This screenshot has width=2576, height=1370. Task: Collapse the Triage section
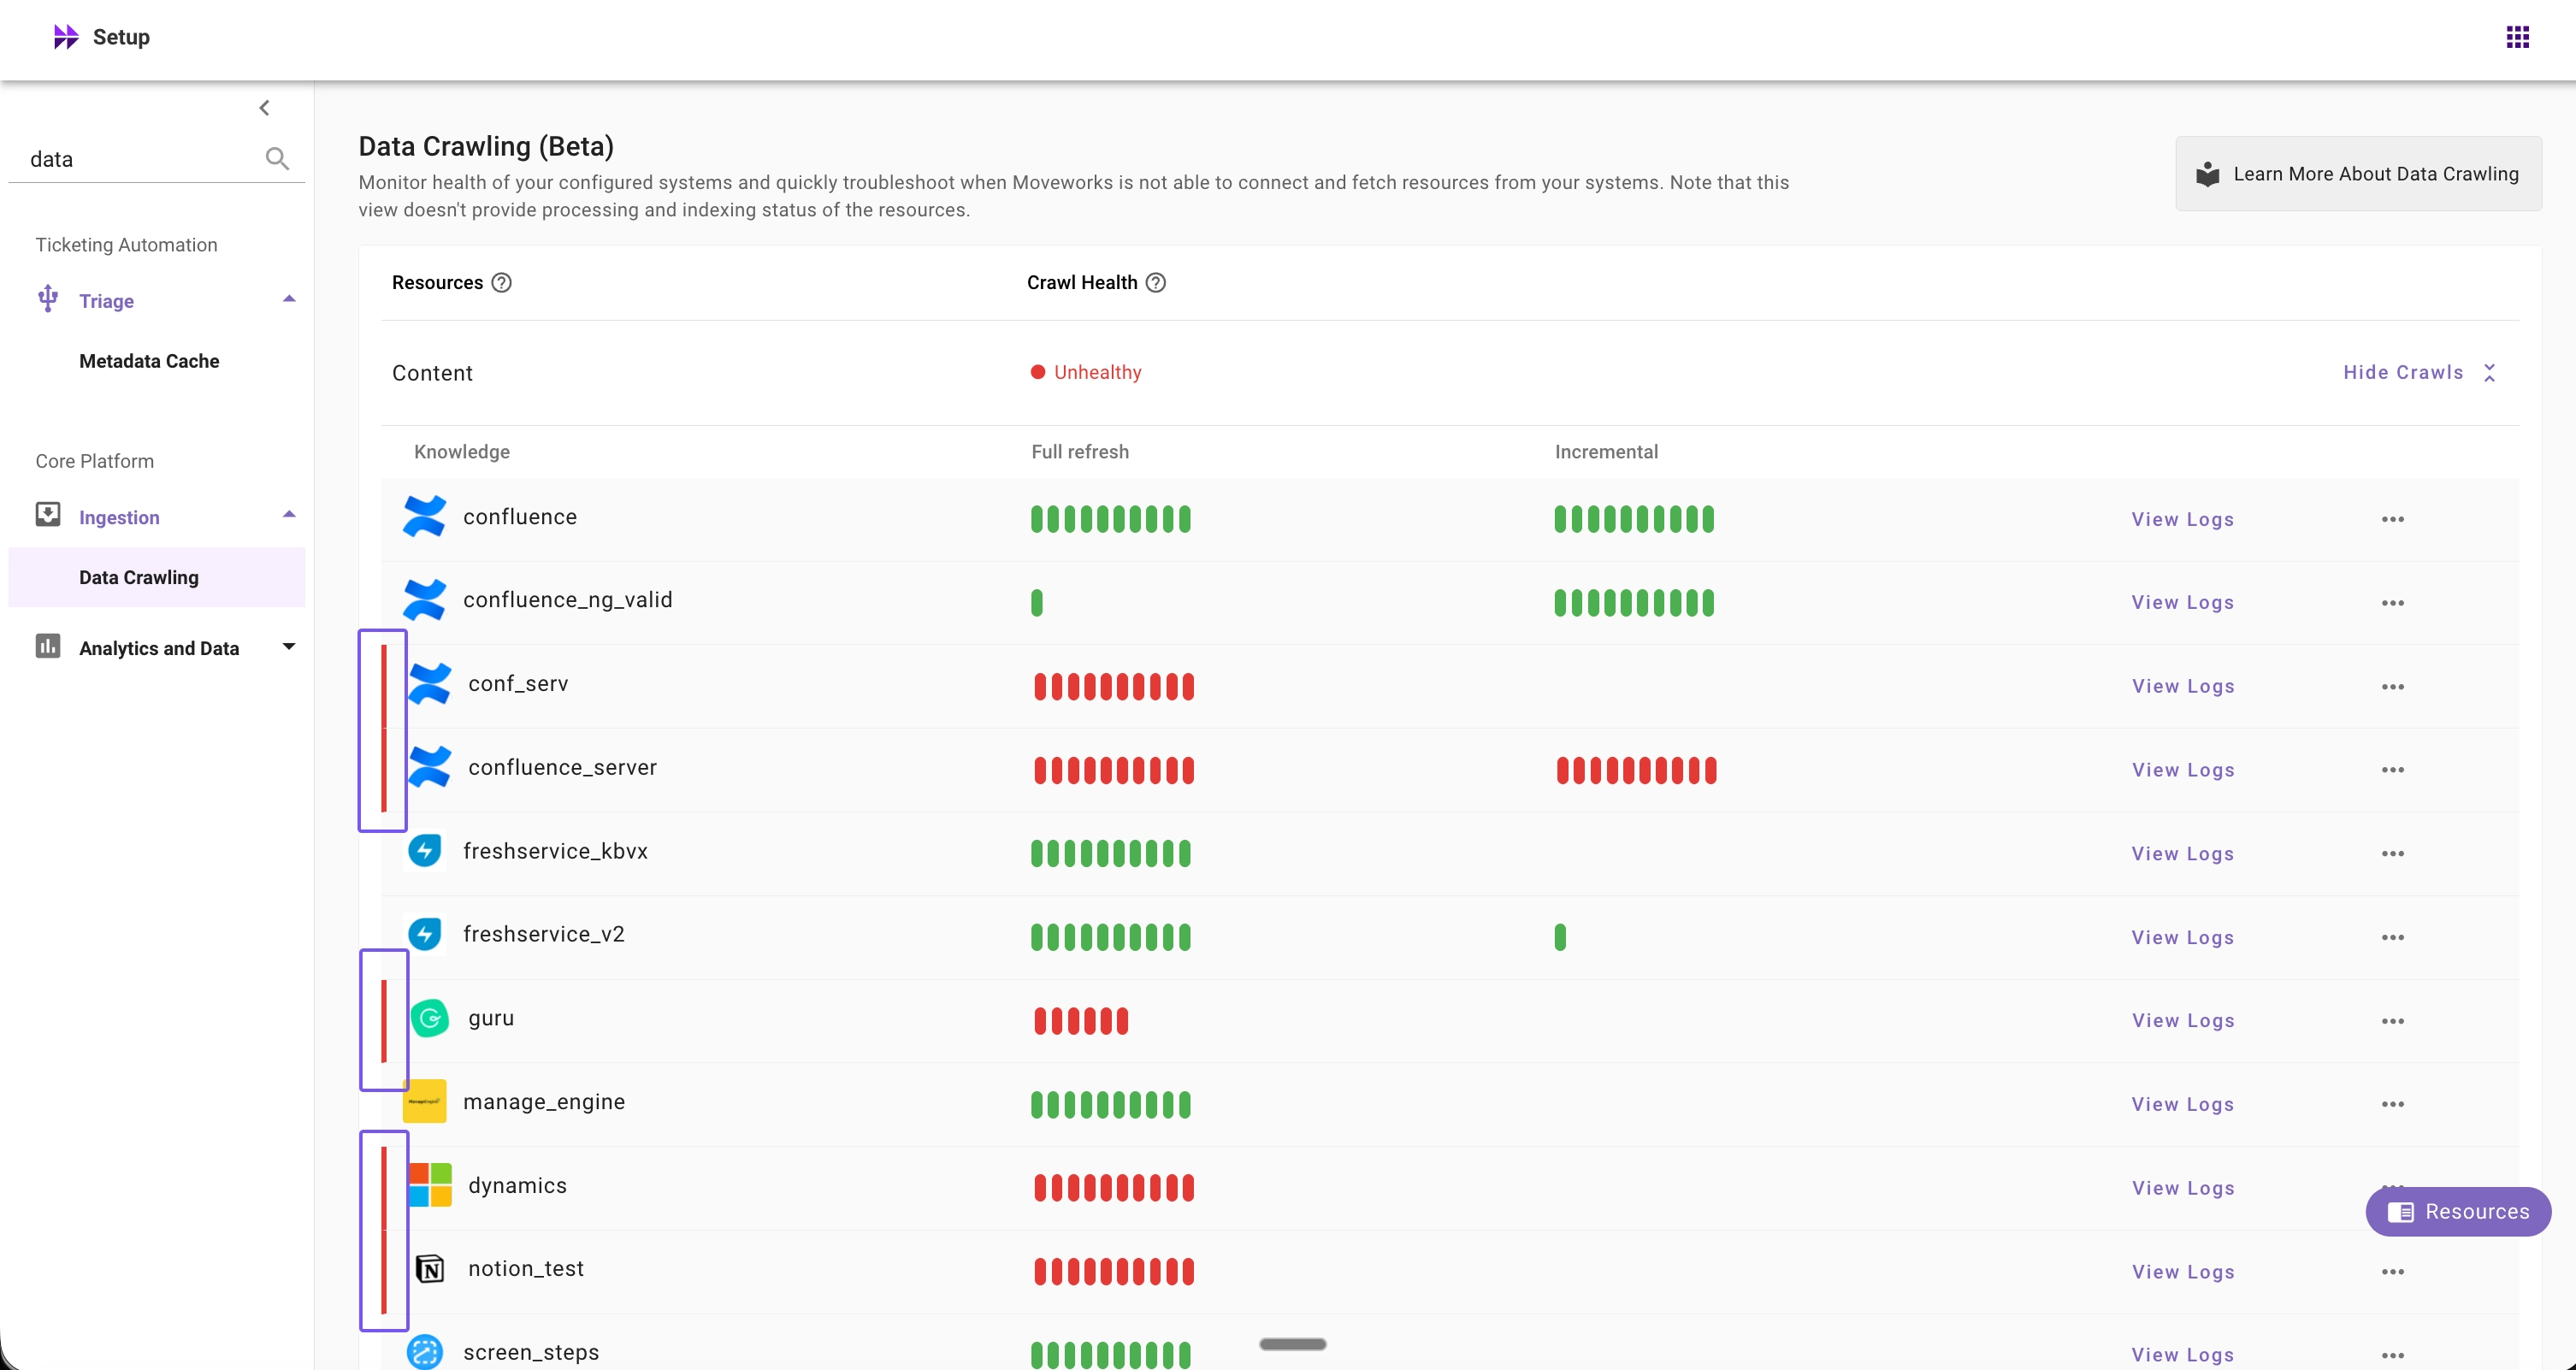(289, 299)
